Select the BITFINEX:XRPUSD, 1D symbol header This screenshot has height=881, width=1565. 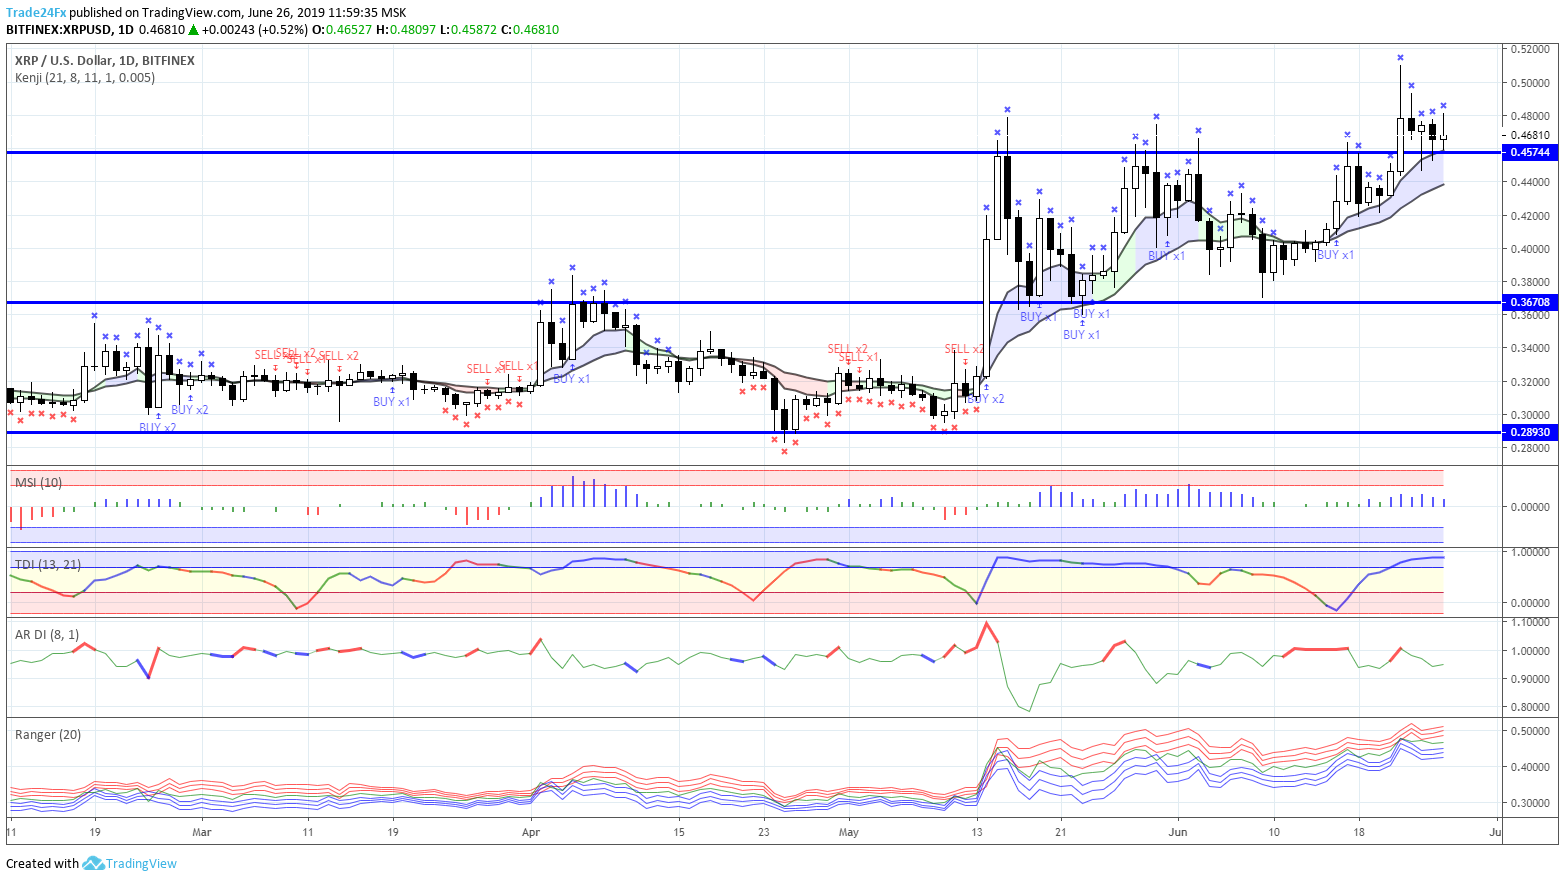70,30
